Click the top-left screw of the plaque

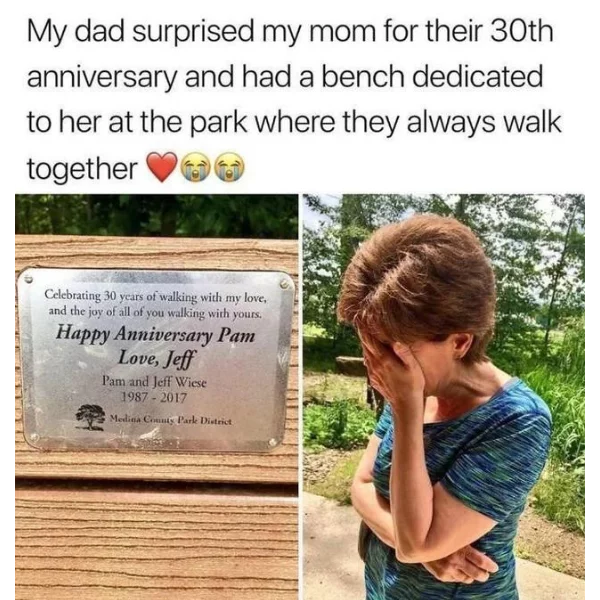pyautogui.click(x=27, y=279)
